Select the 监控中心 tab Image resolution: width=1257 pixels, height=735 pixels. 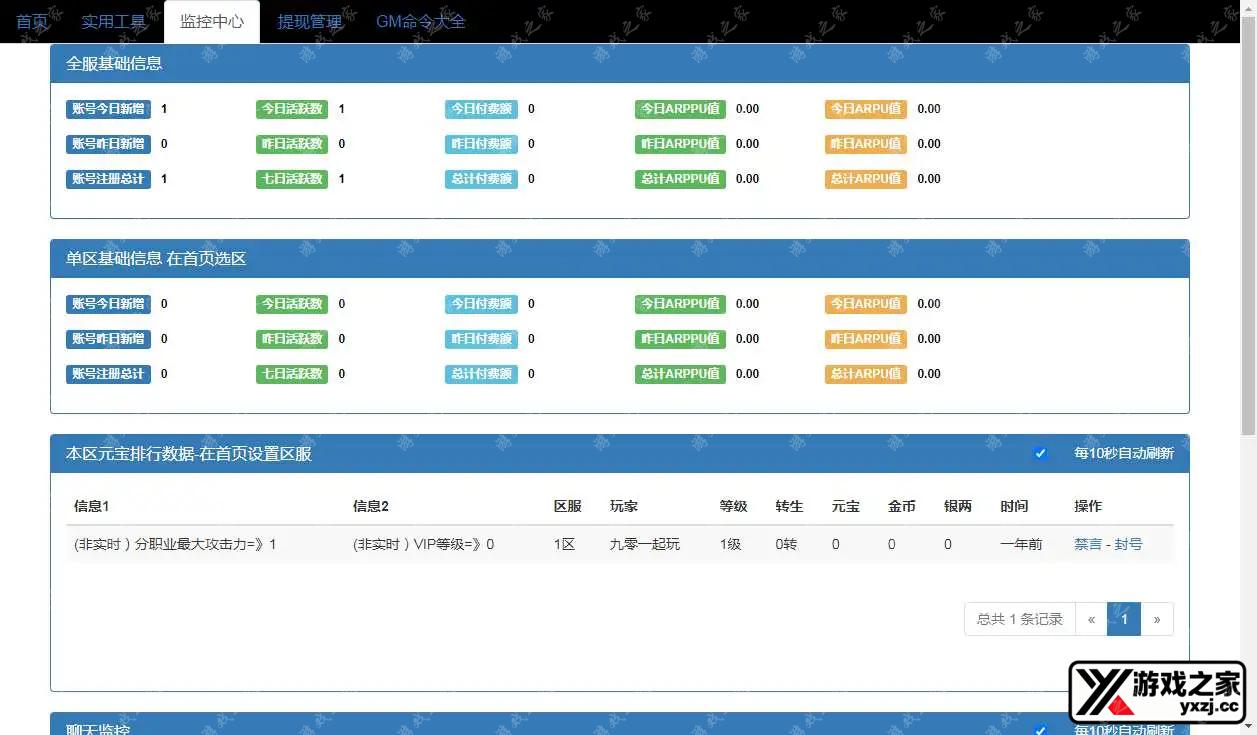tap(212, 21)
